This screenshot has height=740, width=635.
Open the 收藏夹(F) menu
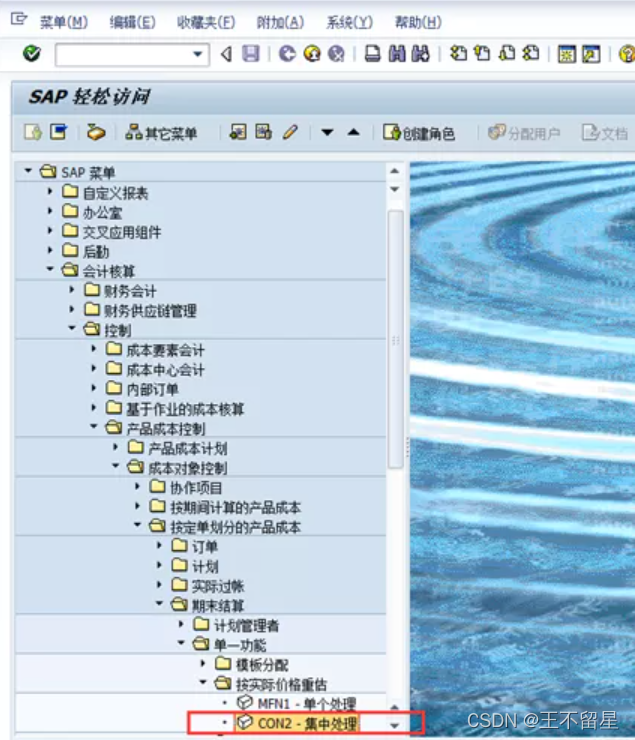[206, 22]
